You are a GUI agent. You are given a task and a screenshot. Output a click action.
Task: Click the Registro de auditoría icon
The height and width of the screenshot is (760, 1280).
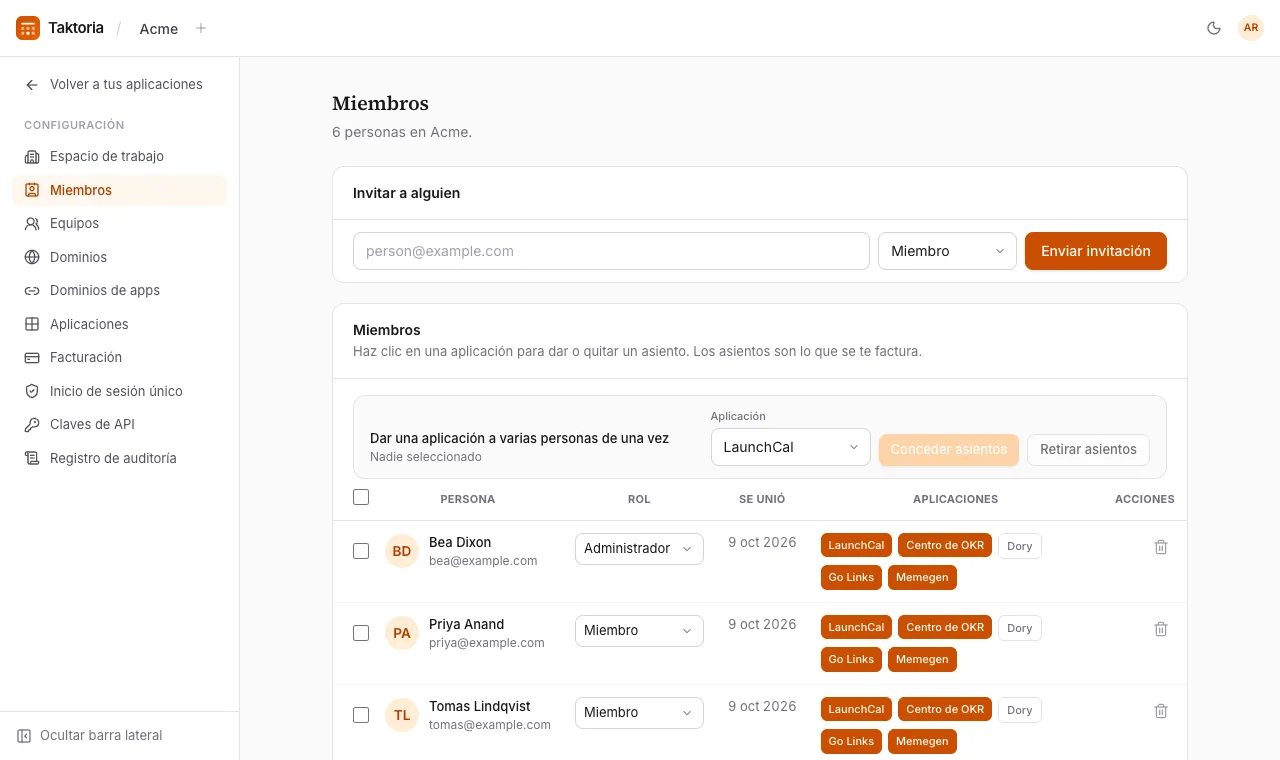[32, 458]
